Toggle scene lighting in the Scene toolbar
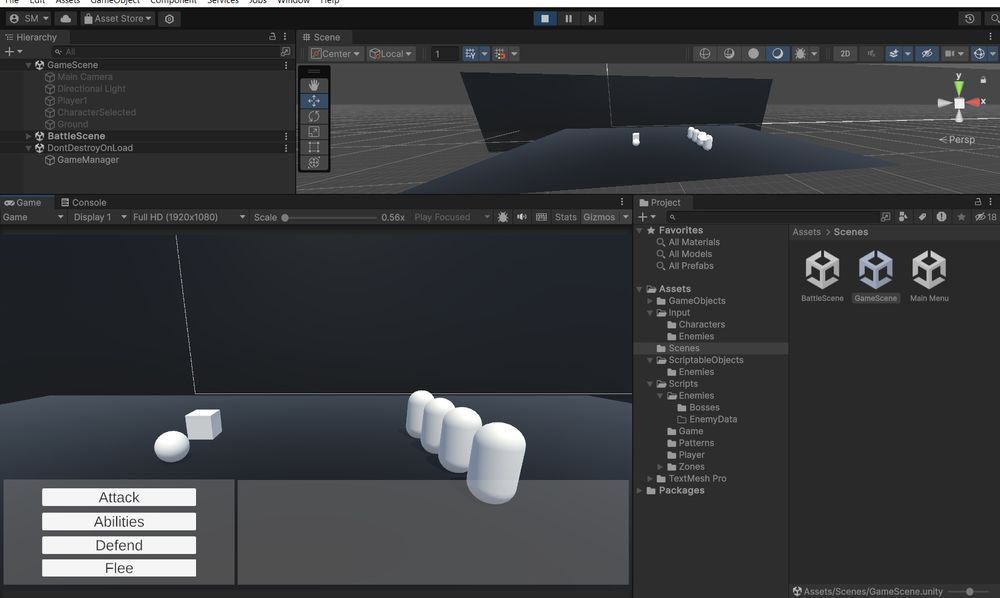The image size is (1000, 598). [x=871, y=54]
